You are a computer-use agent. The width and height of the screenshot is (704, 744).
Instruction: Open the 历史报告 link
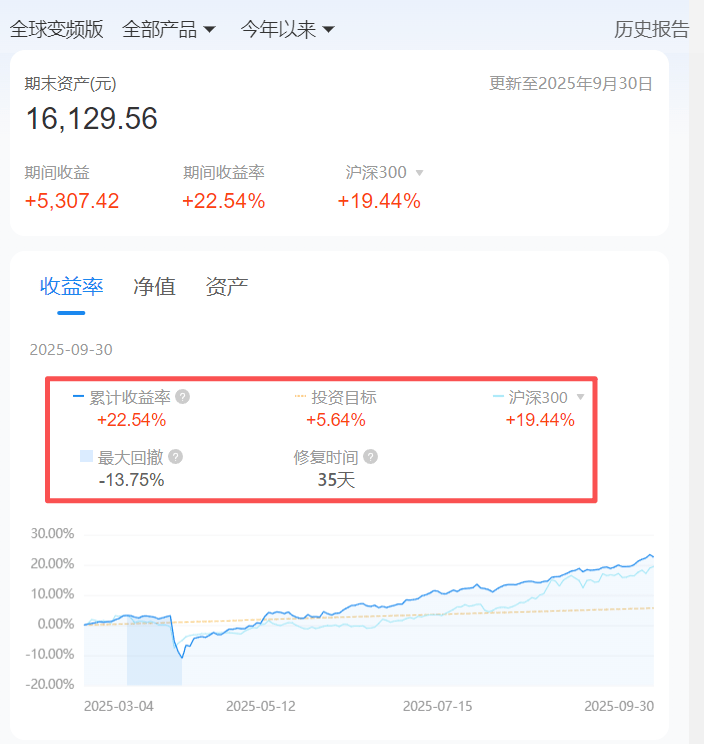coord(651,29)
